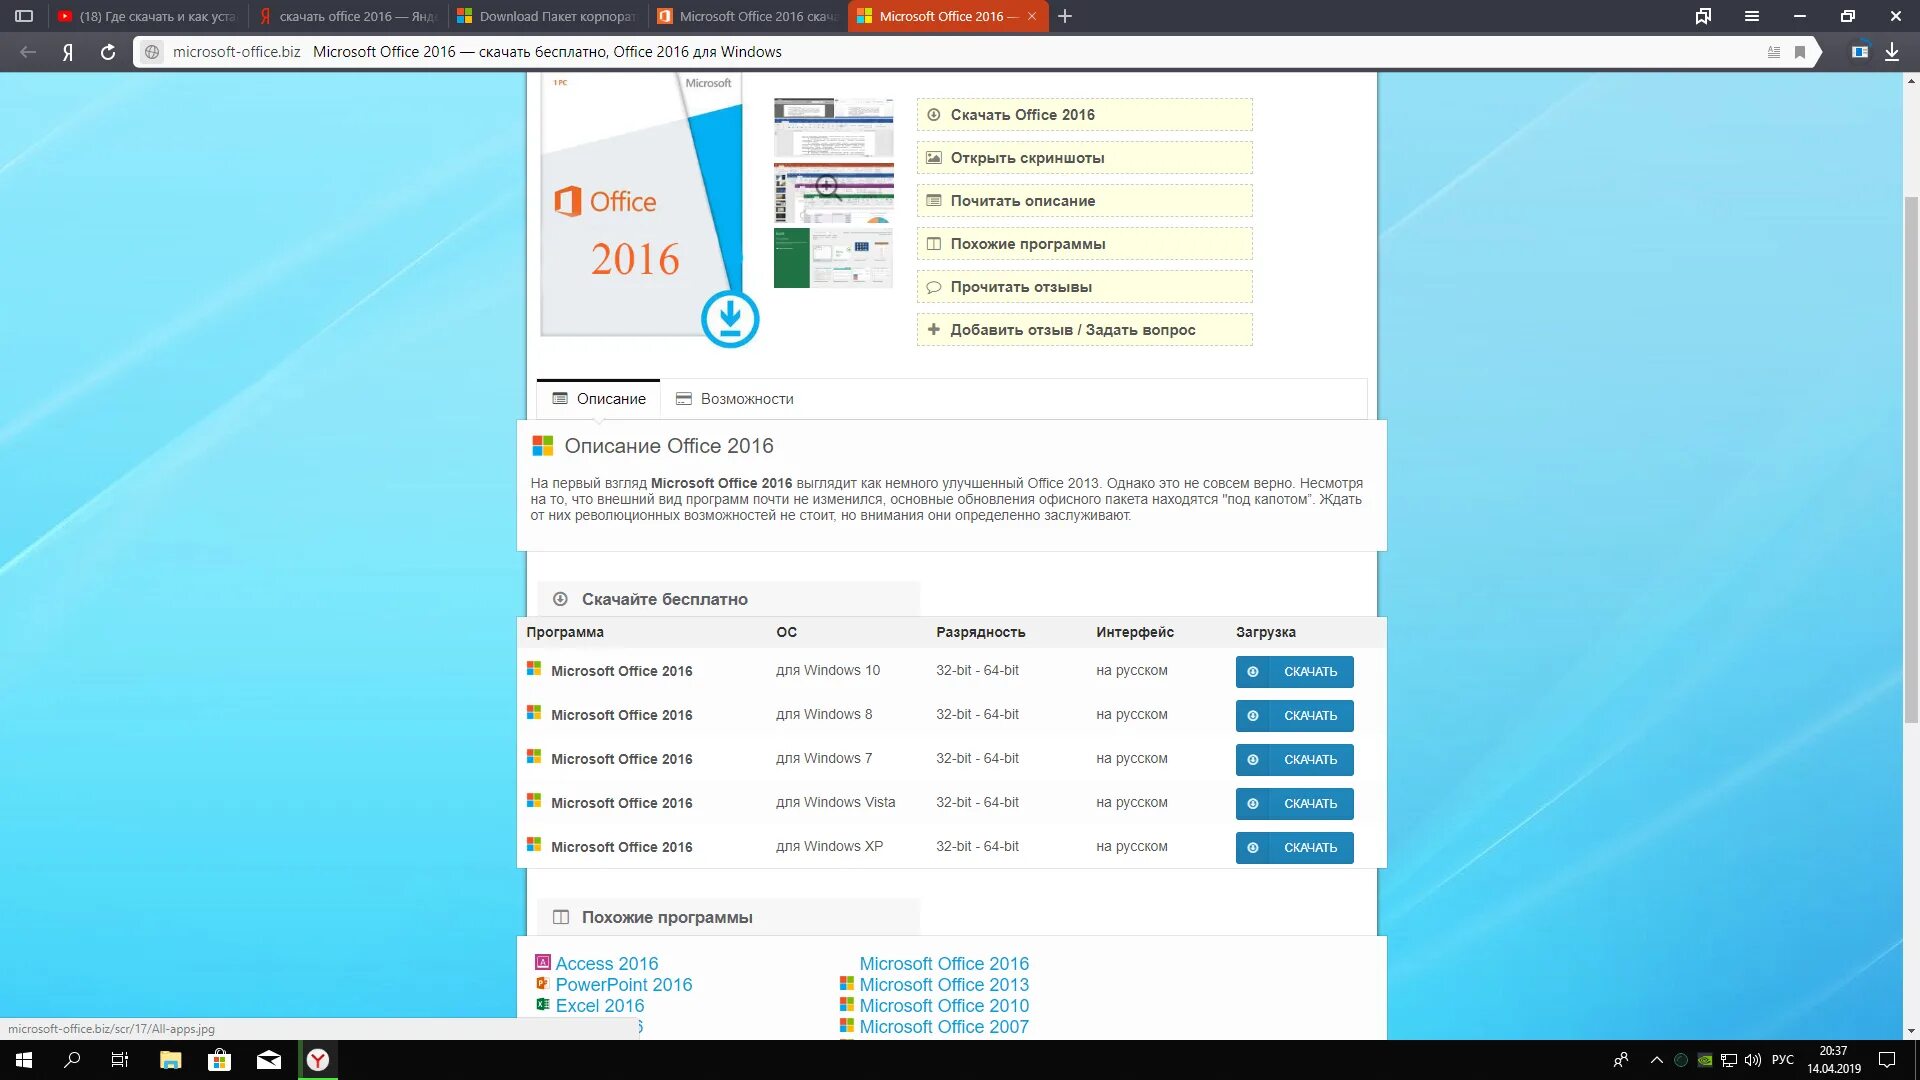Open the browser downloads arrow
1920x1080 pixels.
tap(1892, 52)
